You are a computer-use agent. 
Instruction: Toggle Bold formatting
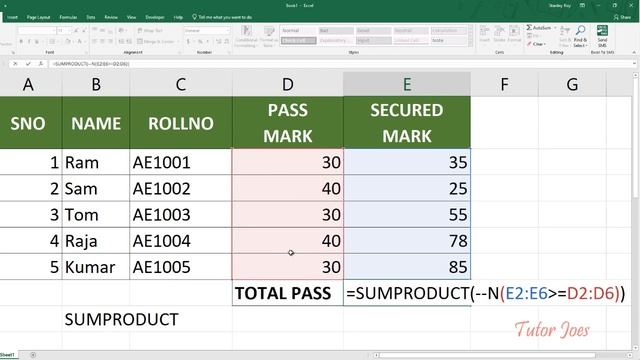coord(21,41)
